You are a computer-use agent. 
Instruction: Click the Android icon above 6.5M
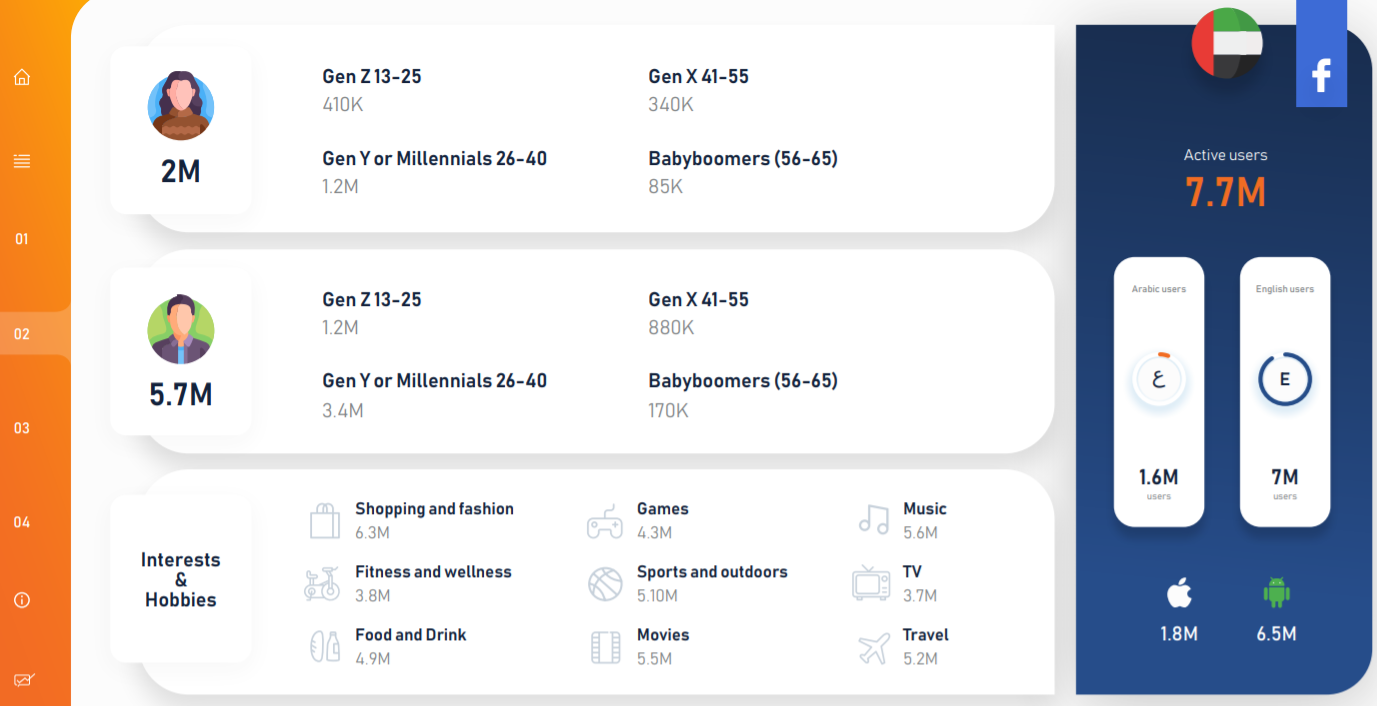coord(1276,593)
